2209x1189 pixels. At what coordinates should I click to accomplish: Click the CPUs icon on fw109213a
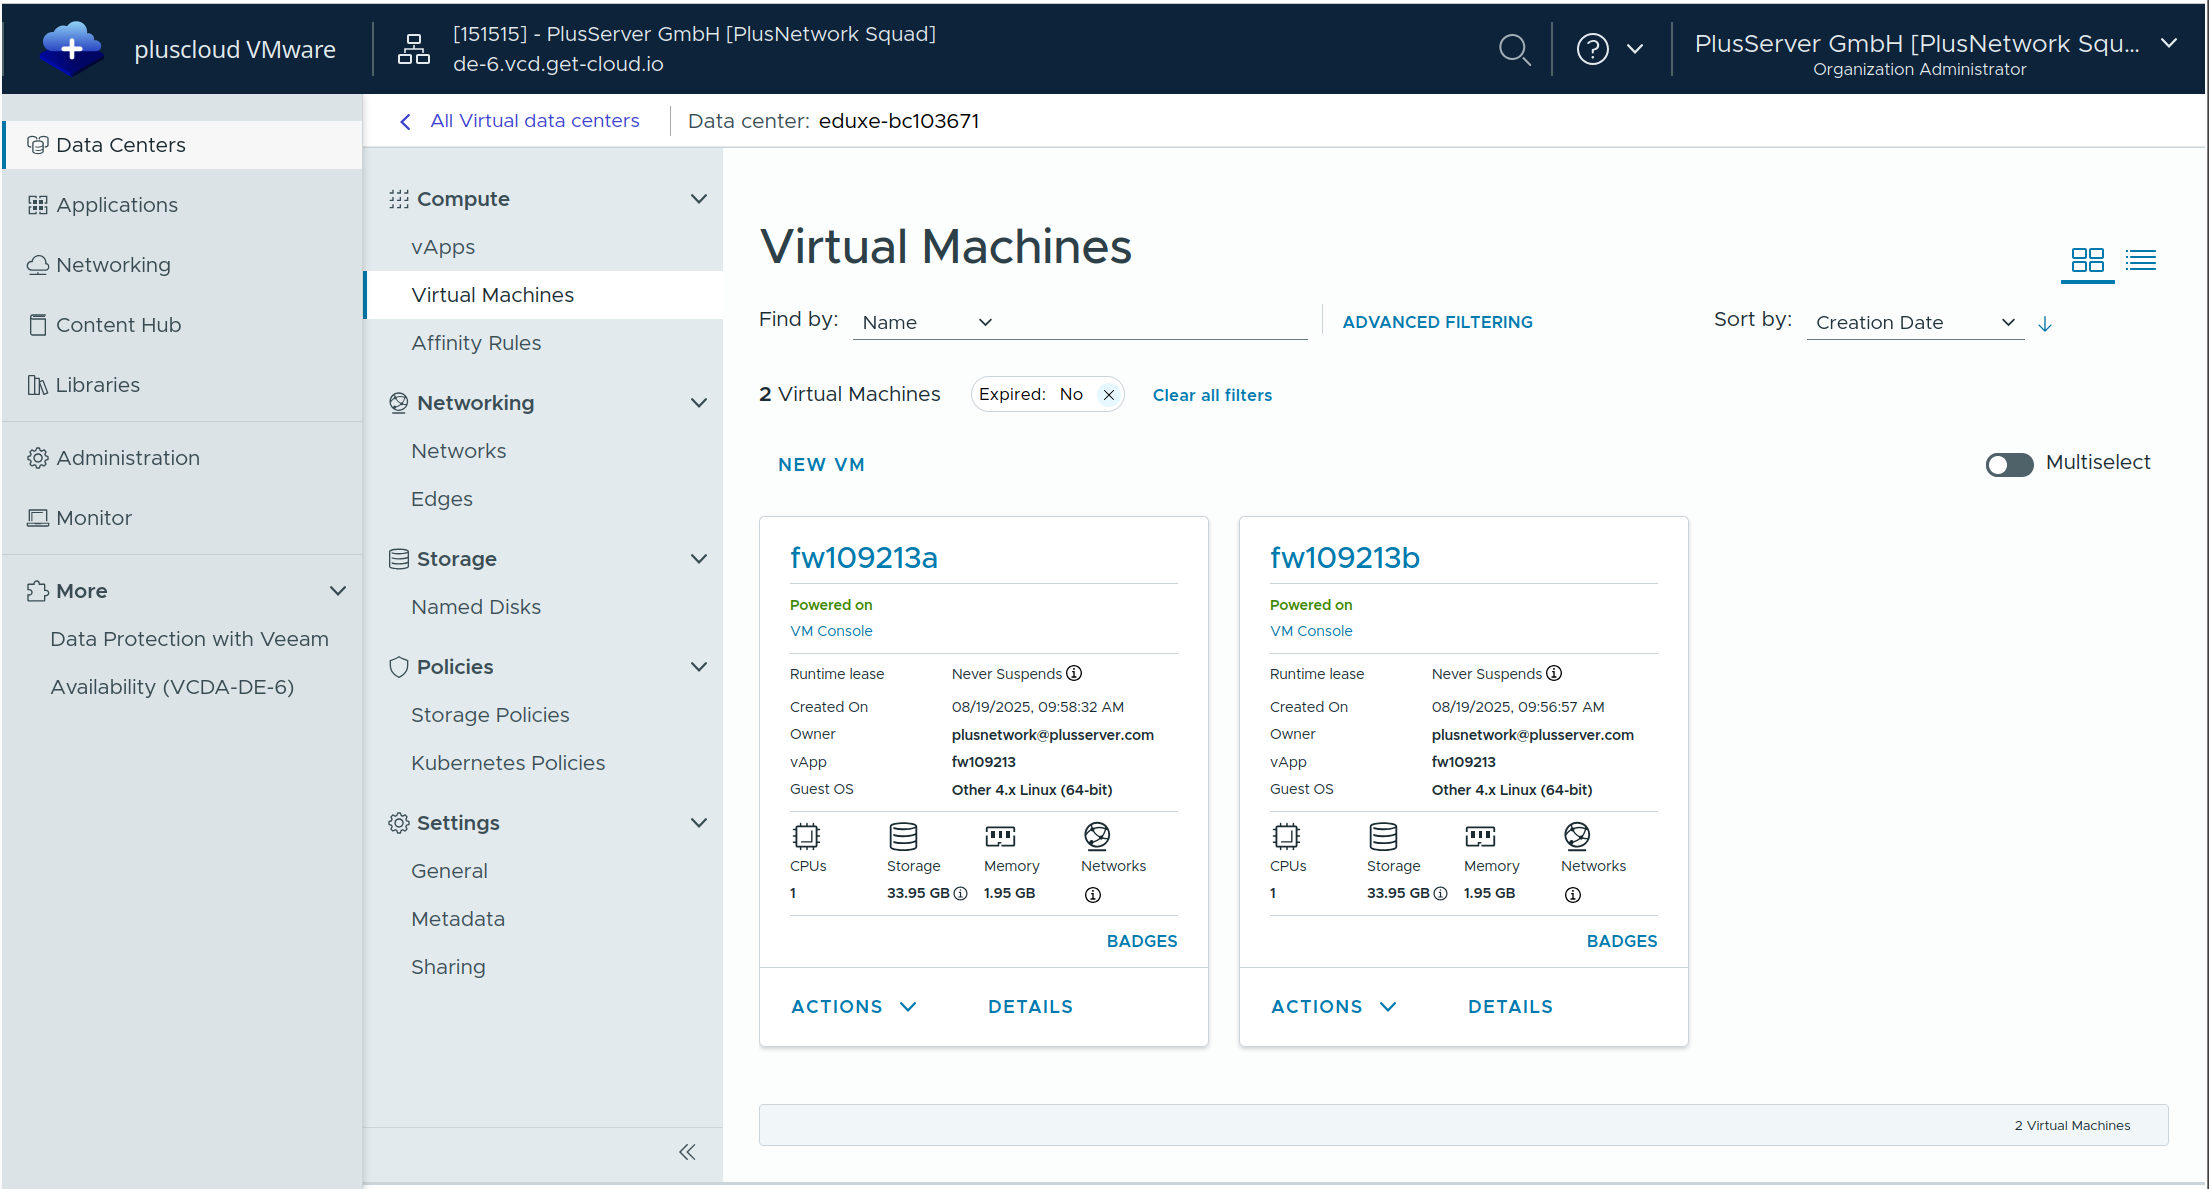(806, 836)
